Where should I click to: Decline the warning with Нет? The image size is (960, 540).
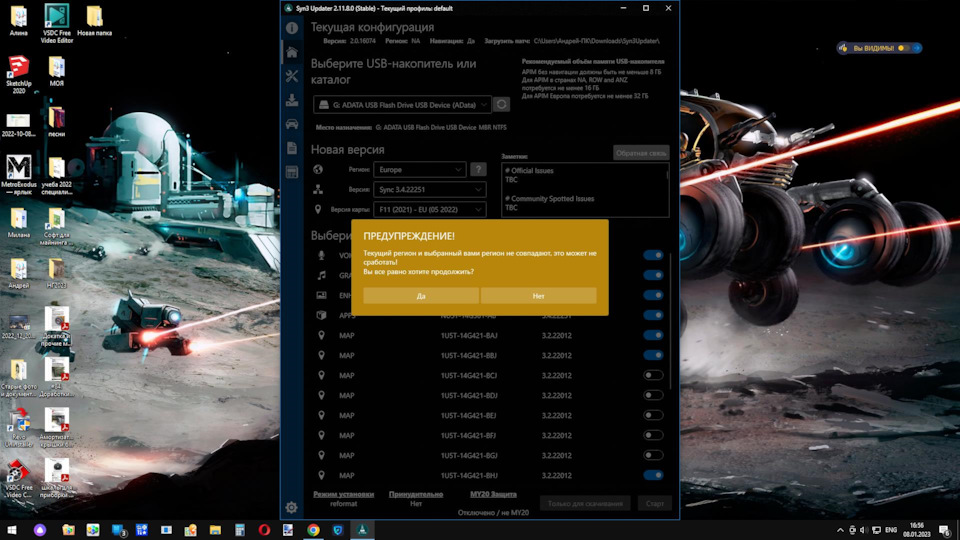pyautogui.click(x=538, y=296)
